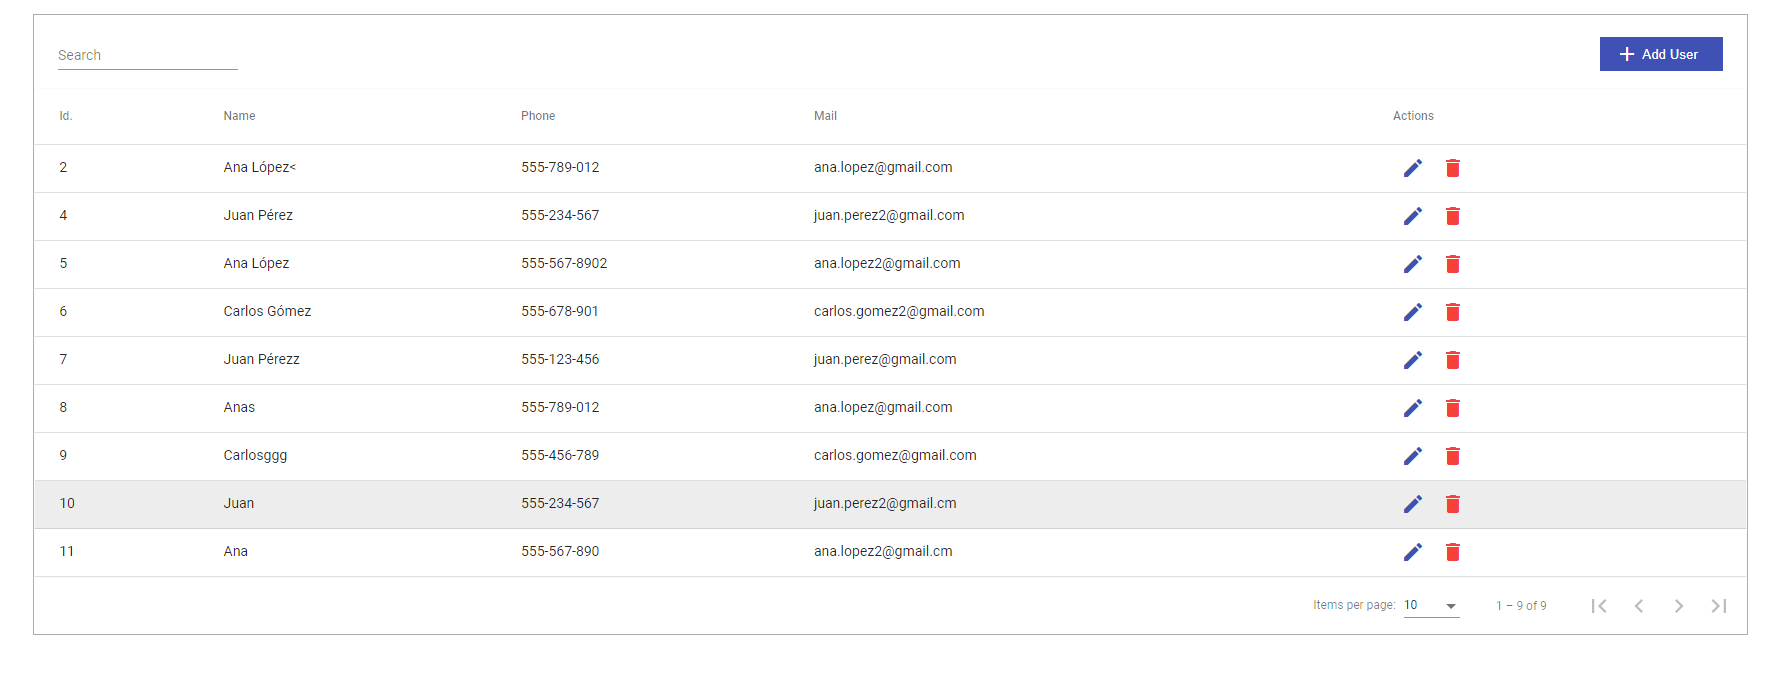1780x682 pixels.
Task: Edit the Anas user entry
Action: point(1412,408)
